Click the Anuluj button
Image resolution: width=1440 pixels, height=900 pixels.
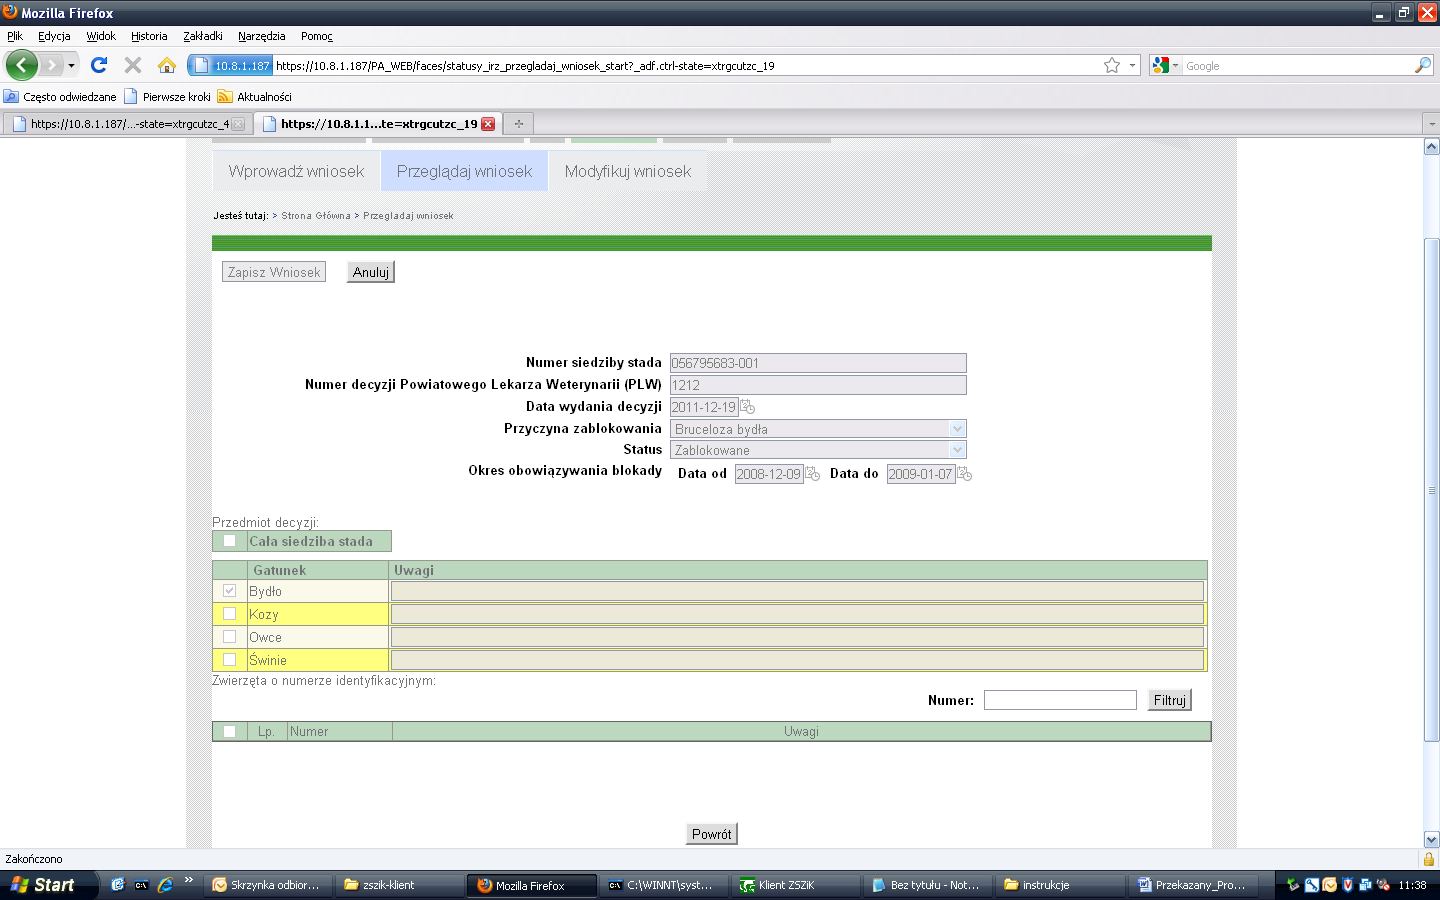pos(371,272)
